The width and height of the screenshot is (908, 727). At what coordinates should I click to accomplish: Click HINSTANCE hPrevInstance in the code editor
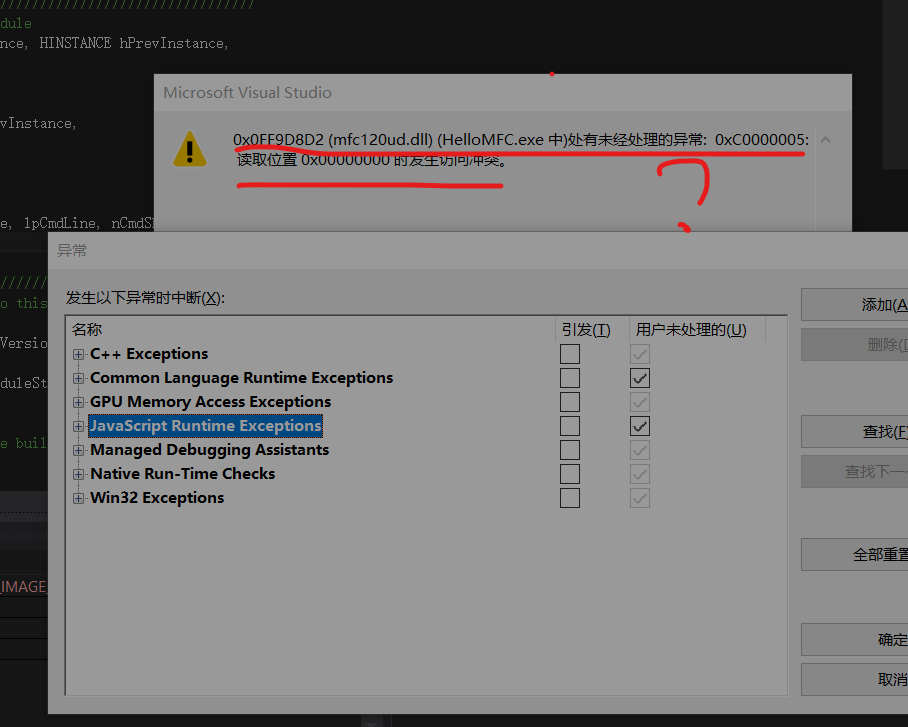(134, 43)
